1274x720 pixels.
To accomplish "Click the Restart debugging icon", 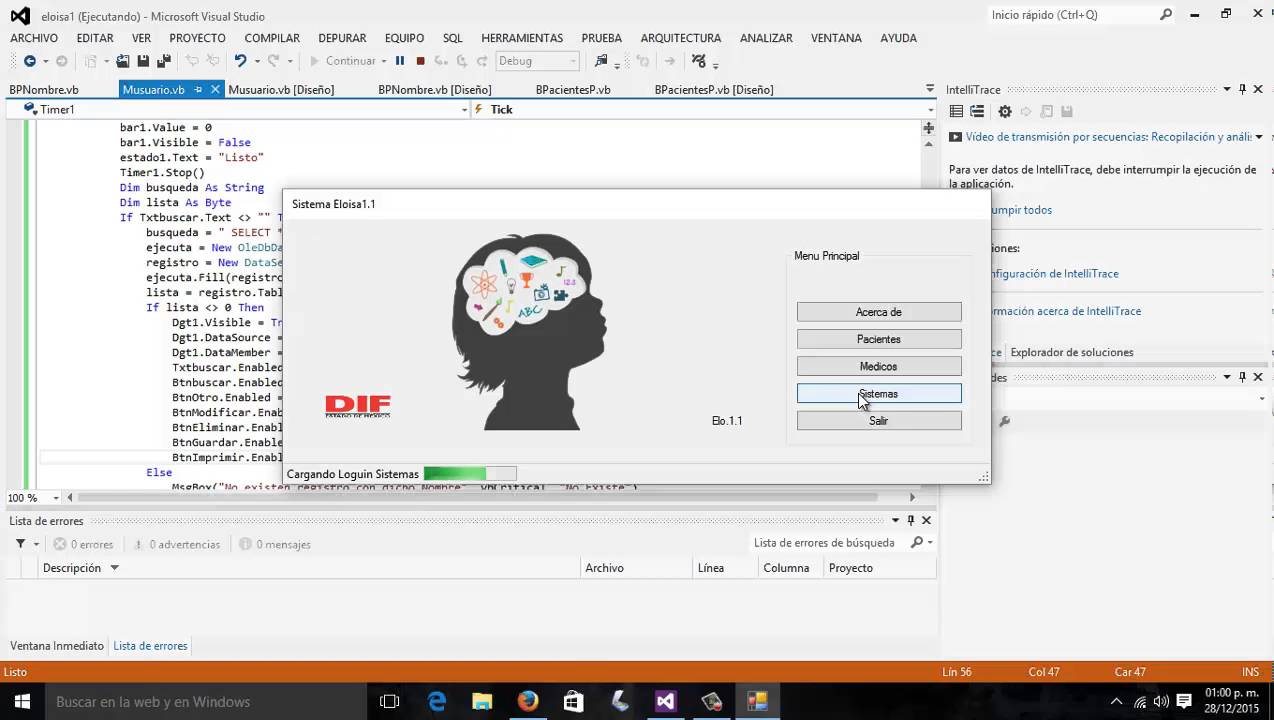I will pyautogui.click(x=441, y=61).
